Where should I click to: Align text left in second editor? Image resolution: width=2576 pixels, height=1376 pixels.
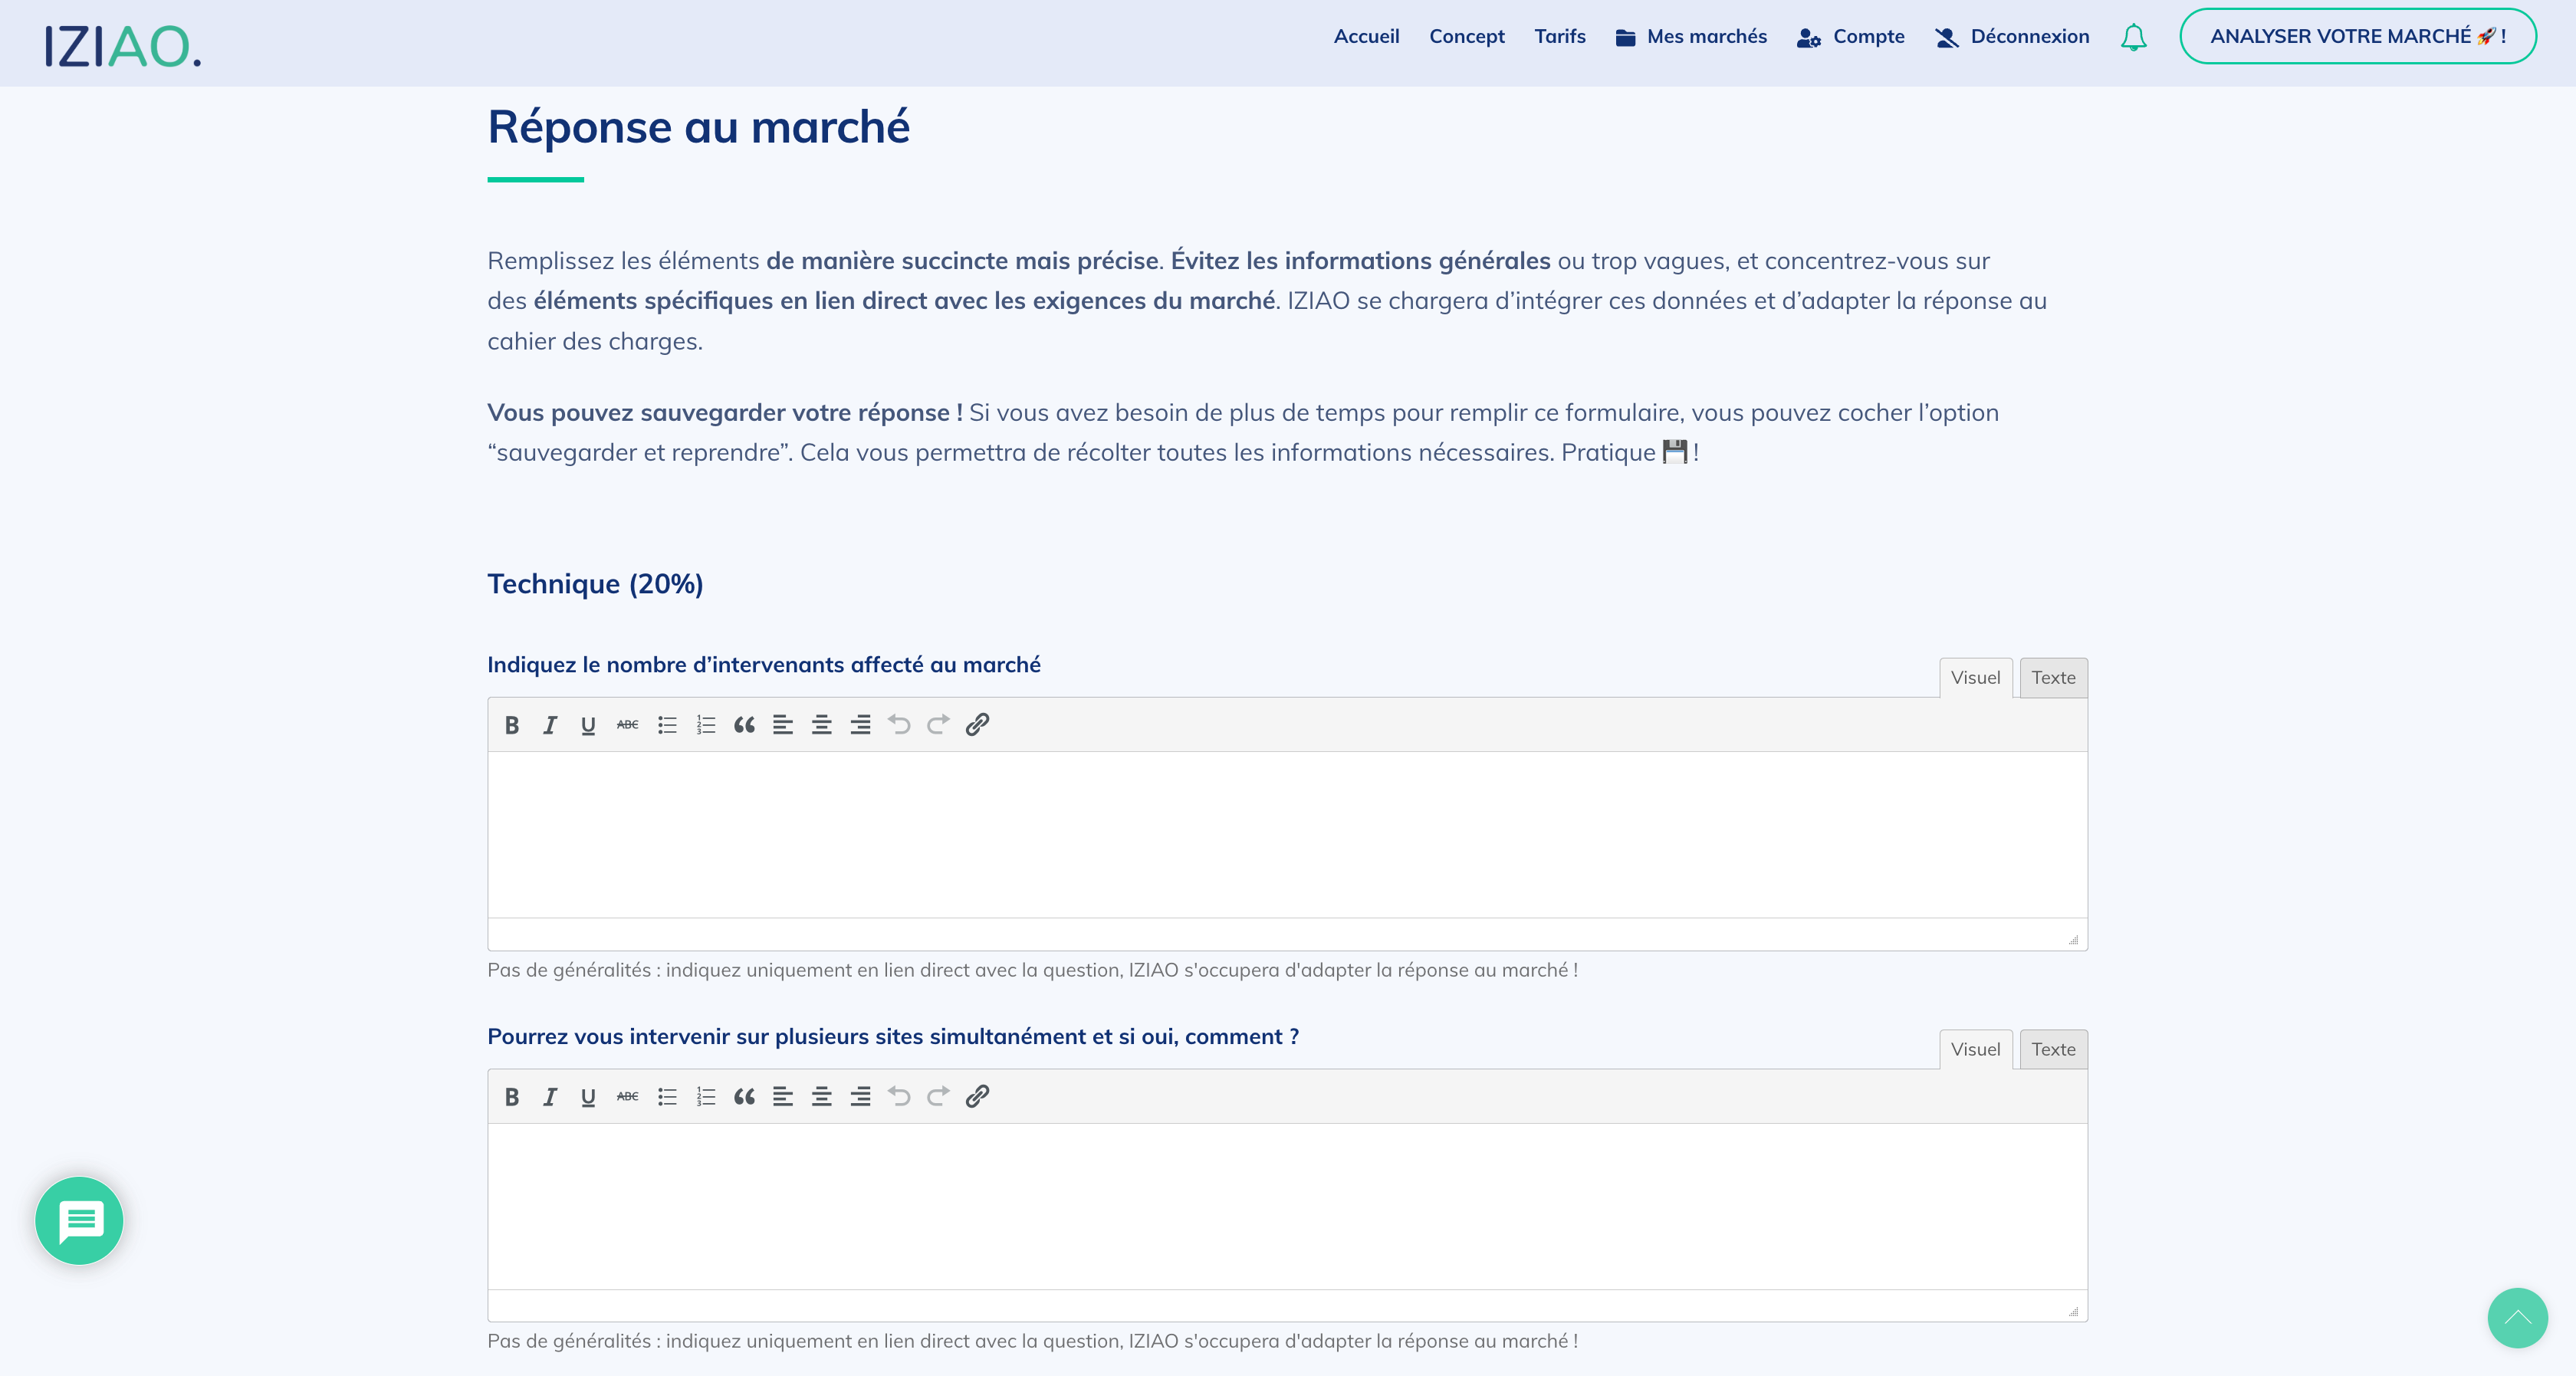pos(783,1097)
